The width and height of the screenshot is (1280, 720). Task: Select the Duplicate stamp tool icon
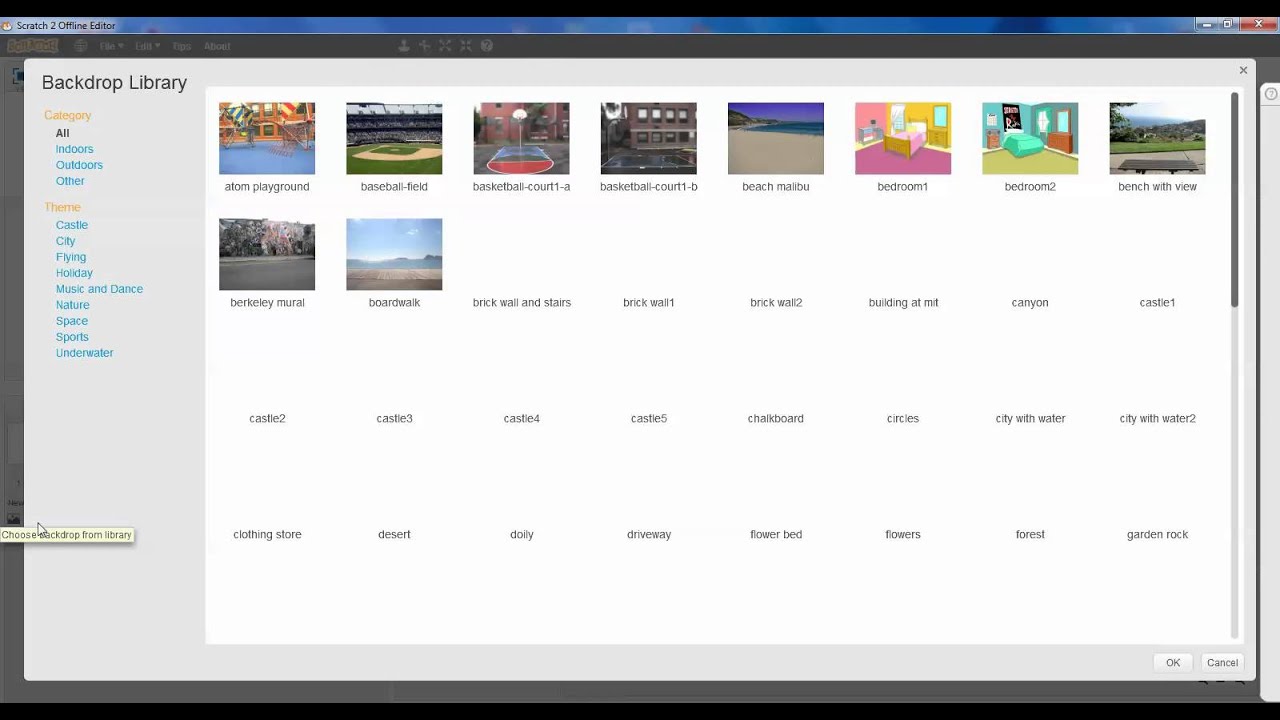point(404,46)
